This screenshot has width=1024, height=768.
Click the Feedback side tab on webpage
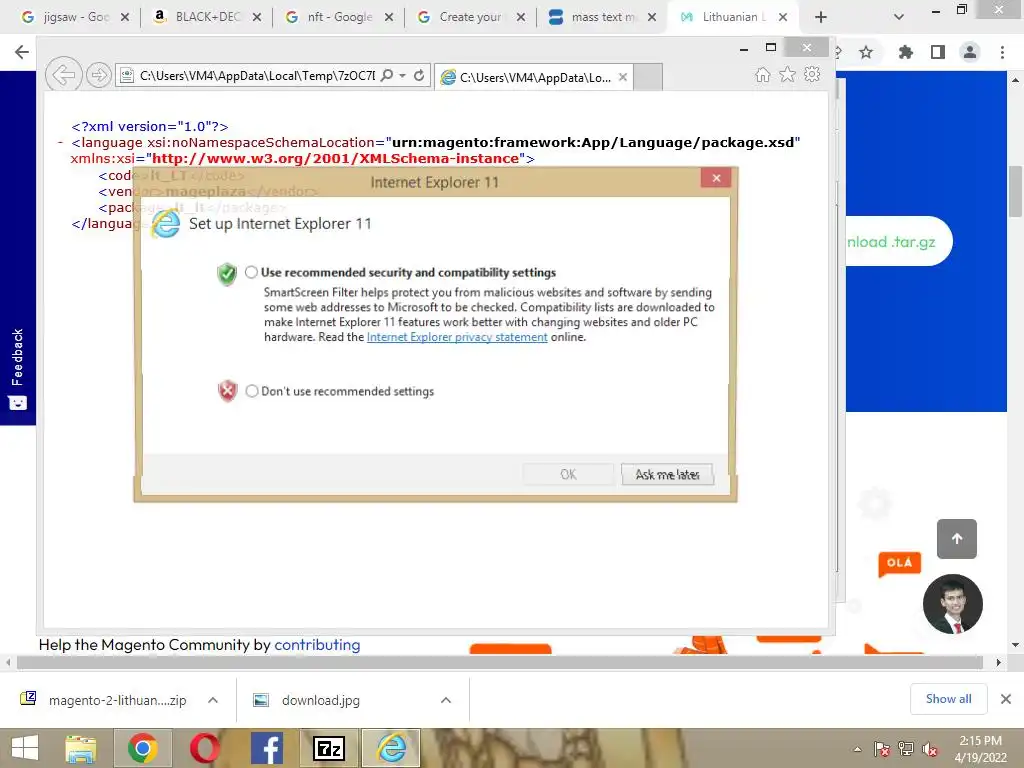[x=18, y=369]
